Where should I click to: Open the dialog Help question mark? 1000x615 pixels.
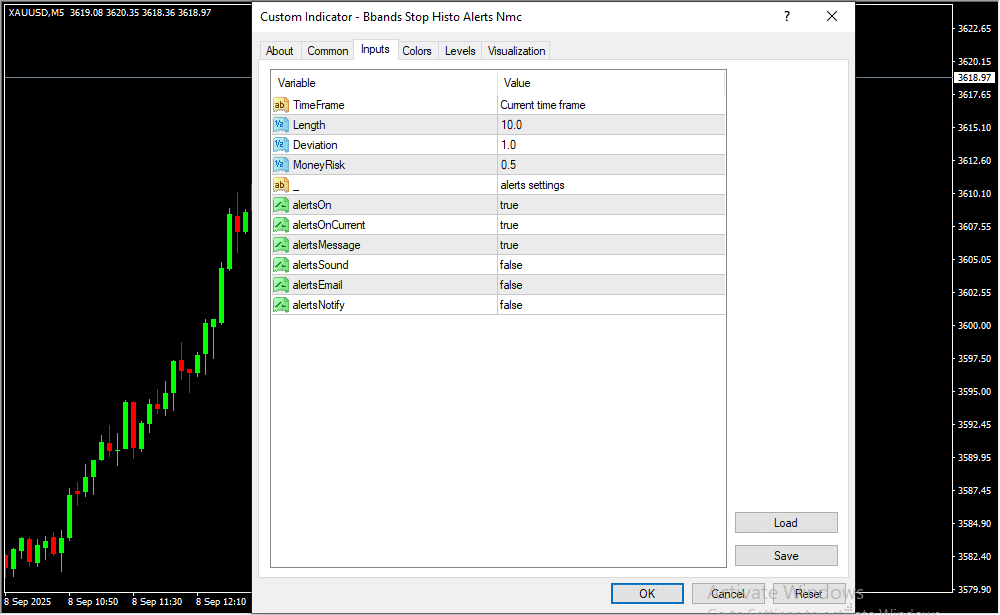tap(787, 16)
